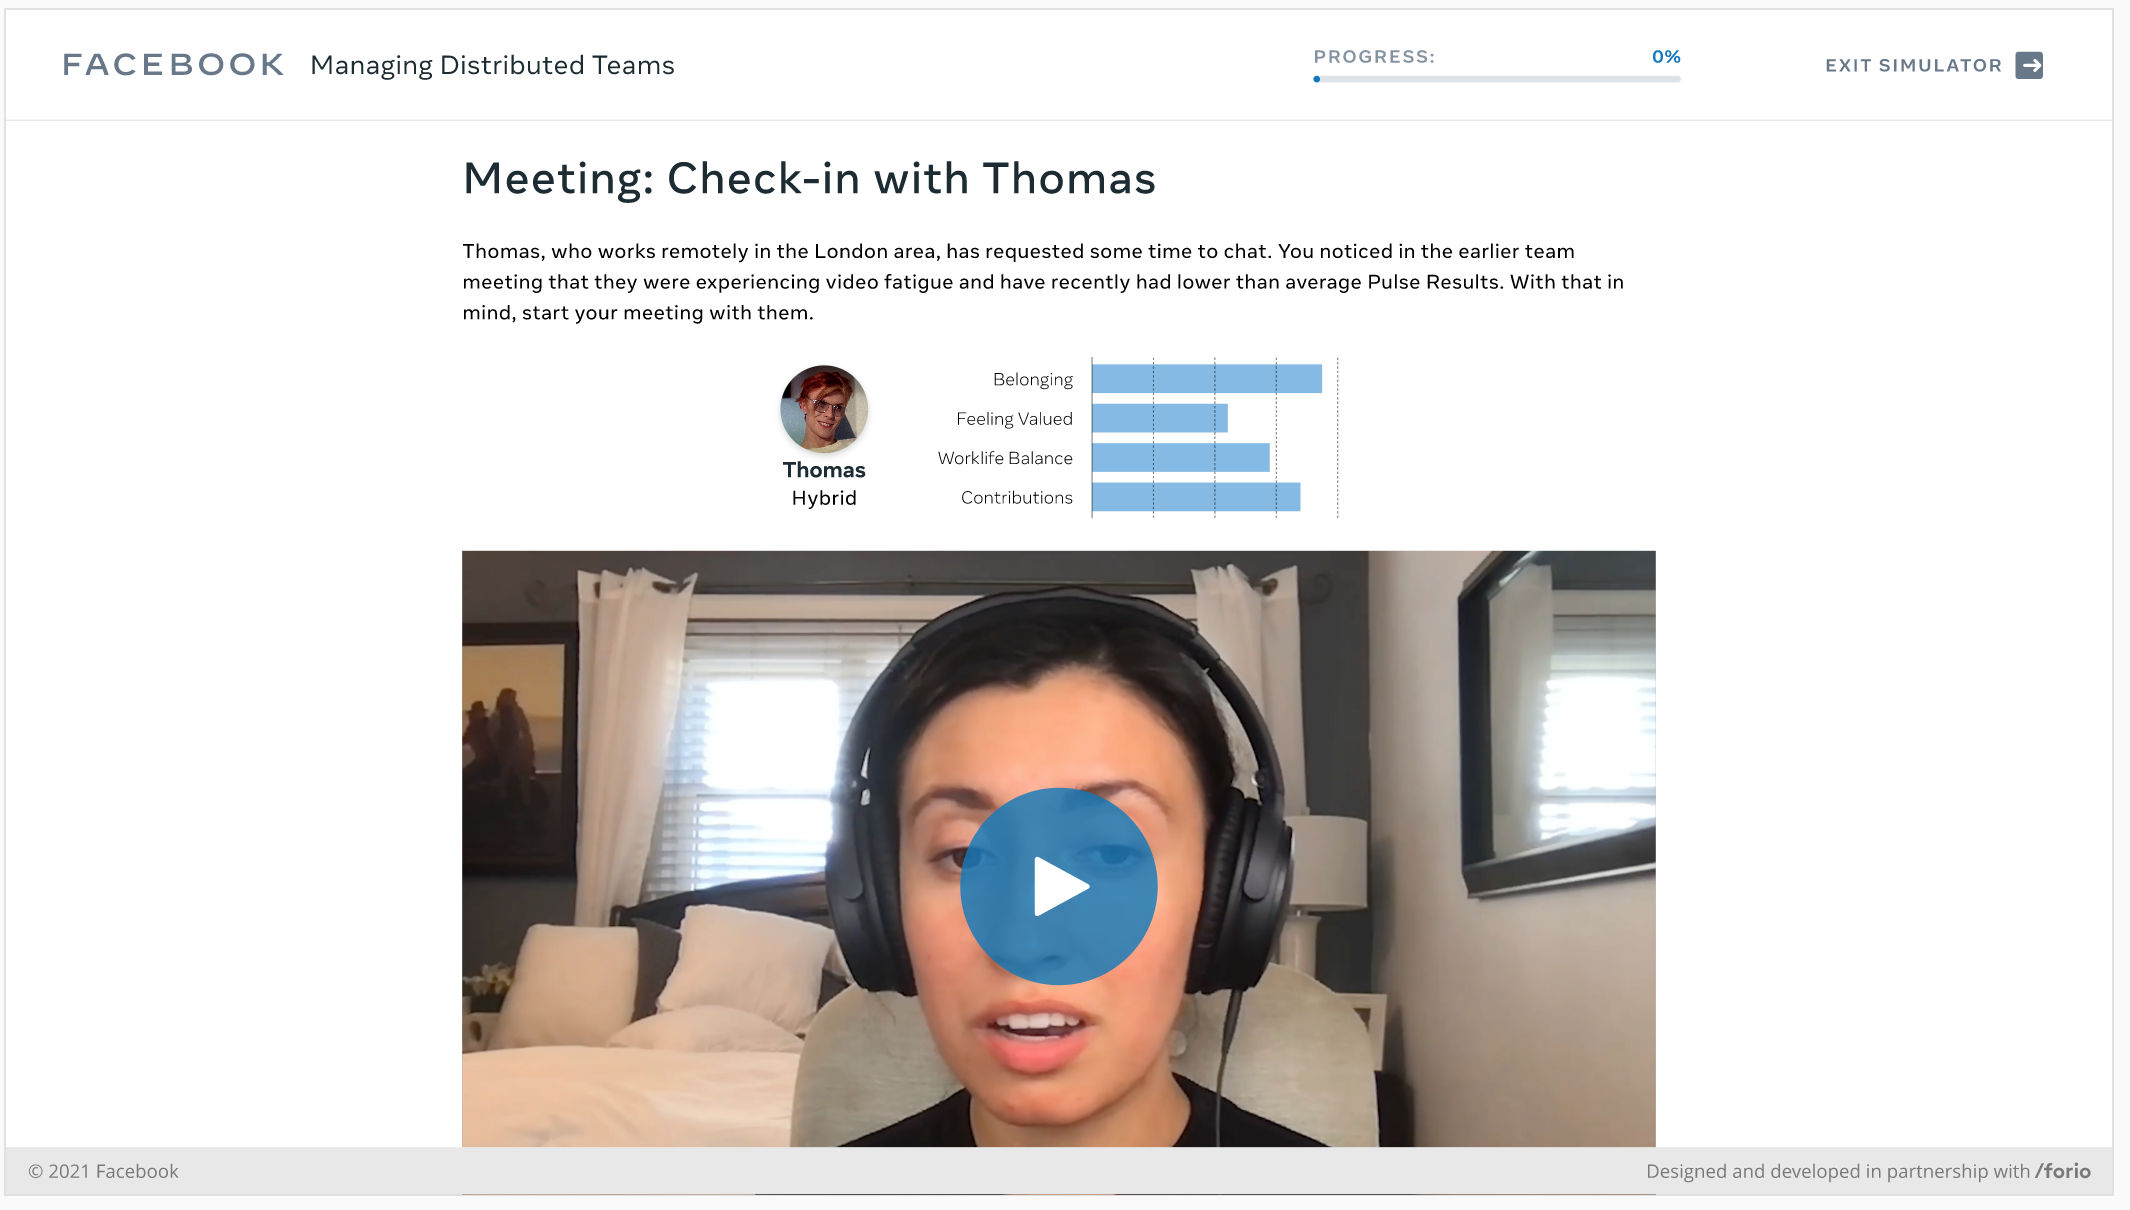This screenshot has width=2130, height=1210.
Task: Click the Exit Simulator arrow icon
Action: click(x=2035, y=64)
